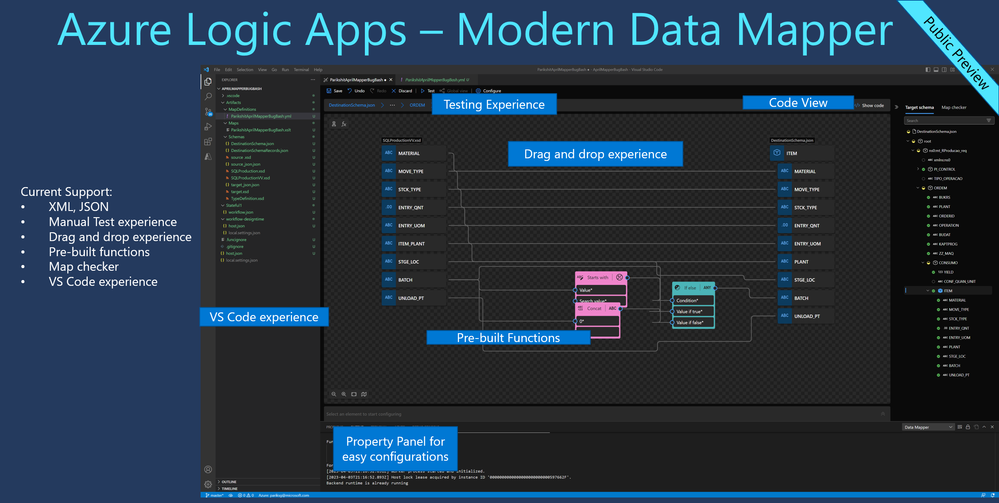Collapse the ORDEM node in target tree
999x503 pixels.
[x=919, y=188]
